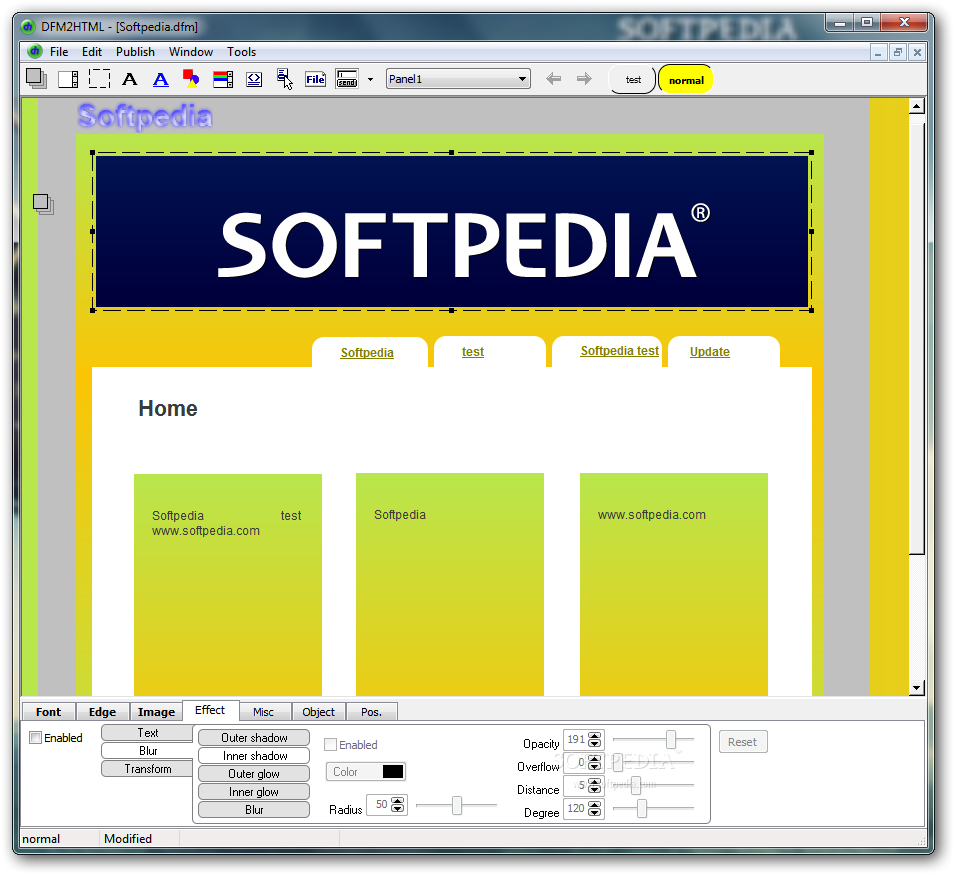Click the colored shapes image tool
The image size is (955, 875).
coord(191,79)
